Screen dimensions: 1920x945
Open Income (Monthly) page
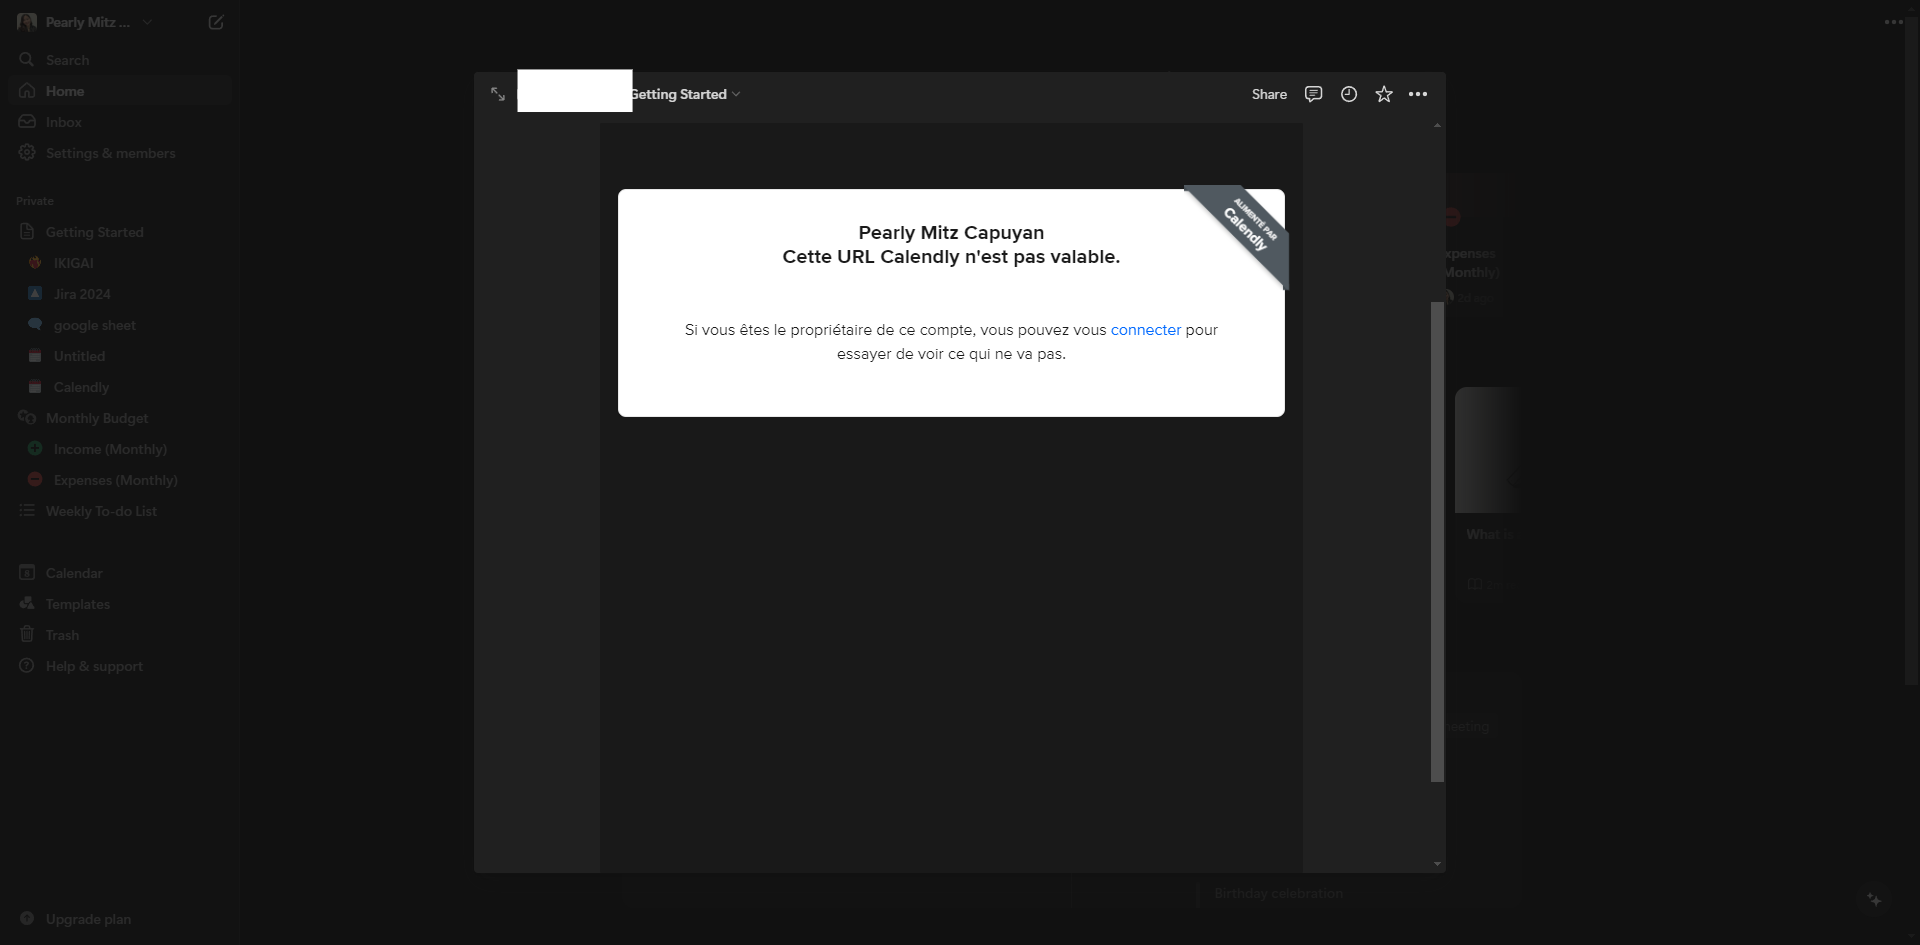(x=120, y=449)
